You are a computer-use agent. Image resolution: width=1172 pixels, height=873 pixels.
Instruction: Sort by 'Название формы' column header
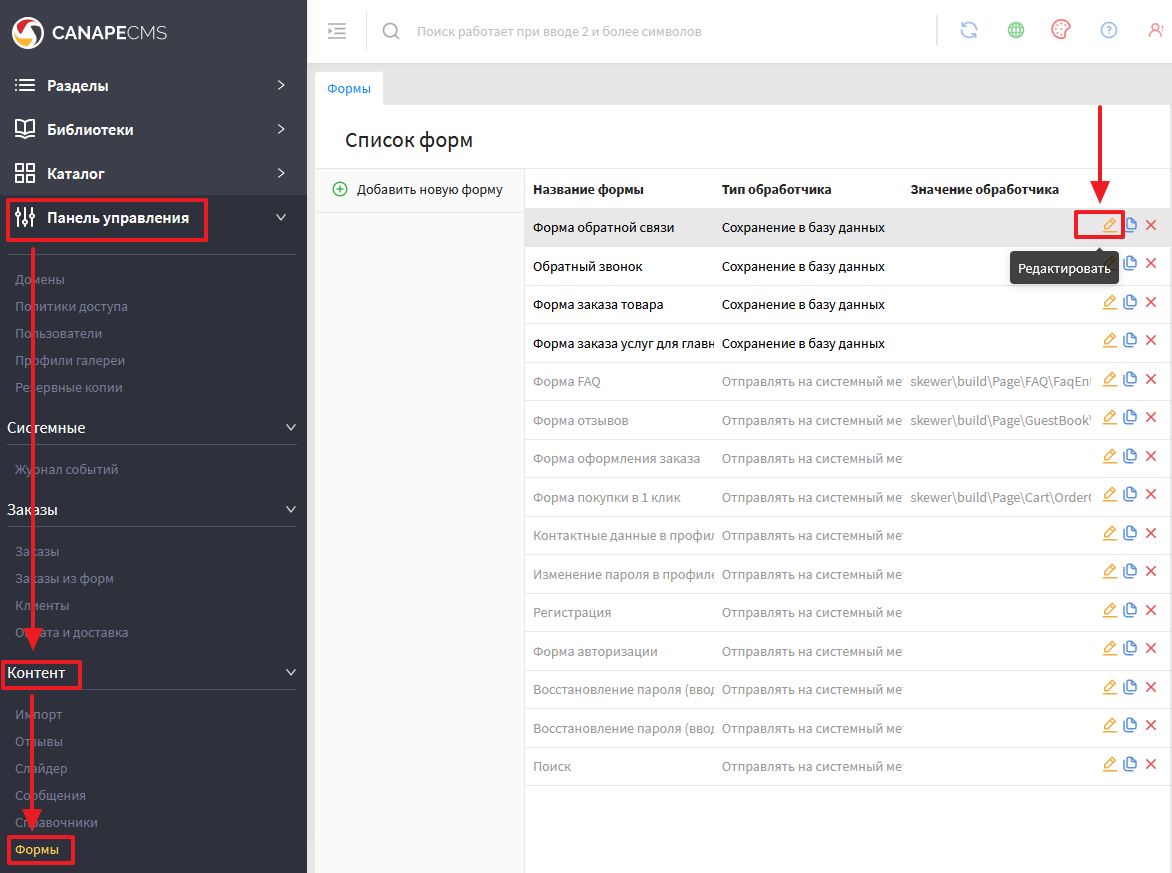pyautogui.click(x=588, y=190)
